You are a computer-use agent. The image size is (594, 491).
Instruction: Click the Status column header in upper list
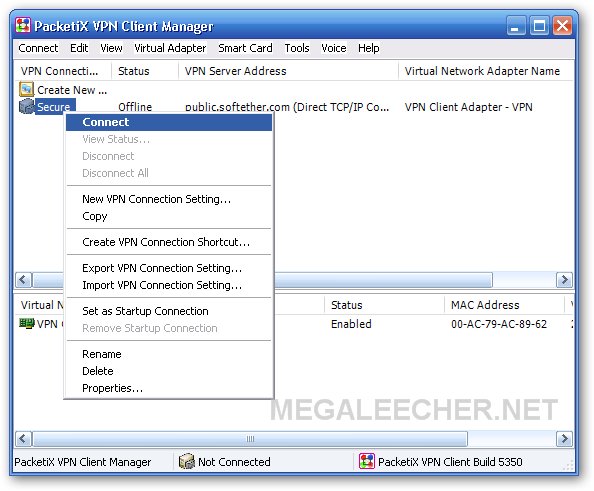(x=145, y=71)
